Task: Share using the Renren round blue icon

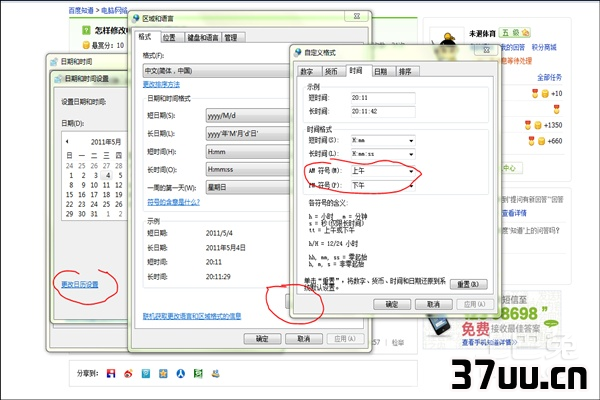Action: point(181,373)
